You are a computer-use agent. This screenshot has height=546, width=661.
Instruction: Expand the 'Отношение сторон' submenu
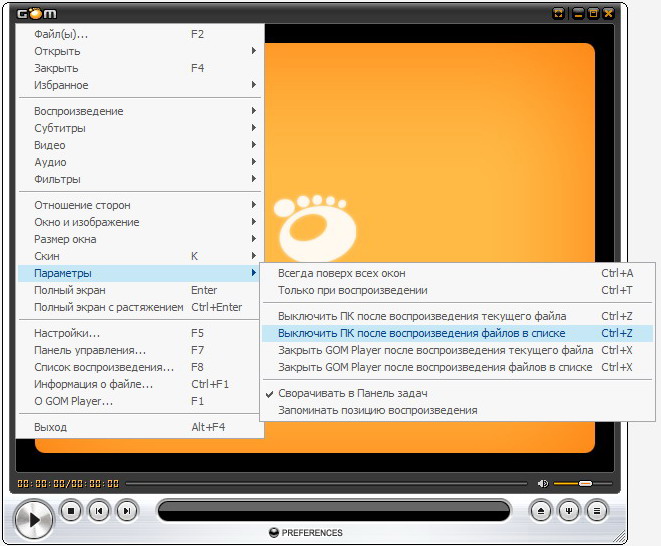139,205
